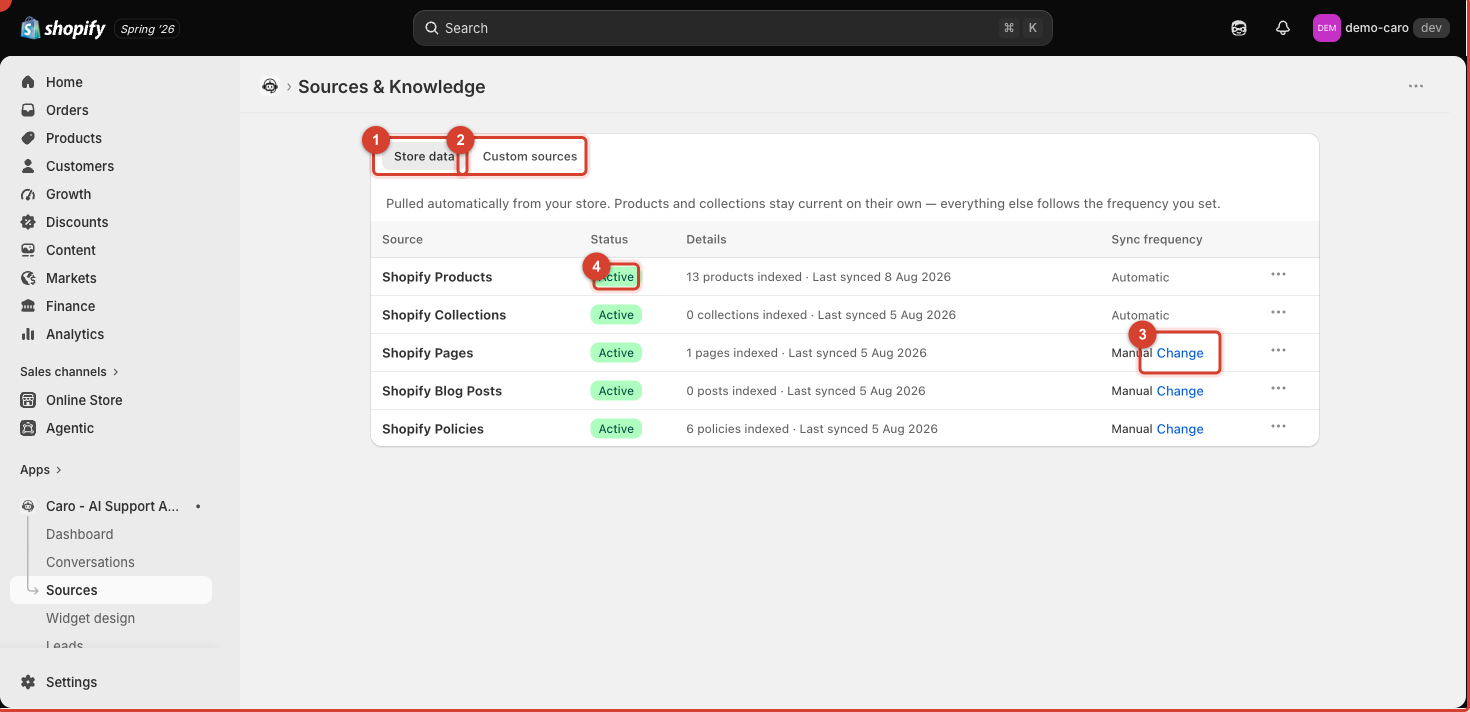
Task: Click the Home house icon
Action: point(28,82)
